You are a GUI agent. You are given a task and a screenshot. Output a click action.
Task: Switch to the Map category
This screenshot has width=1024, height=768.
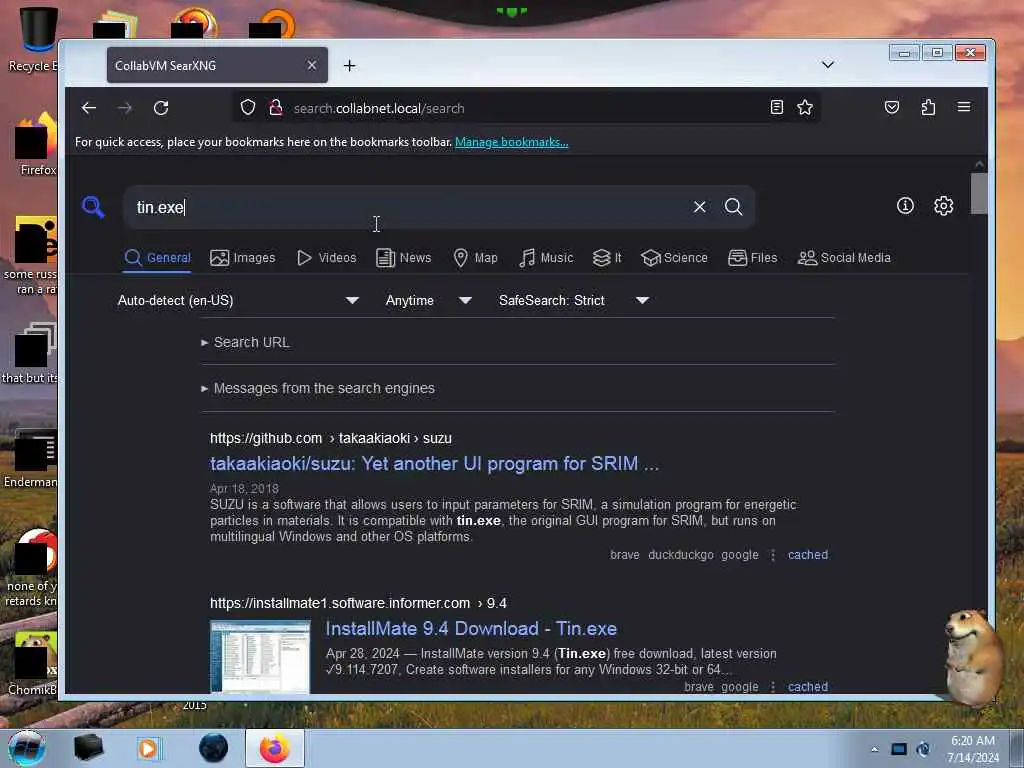click(475, 257)
